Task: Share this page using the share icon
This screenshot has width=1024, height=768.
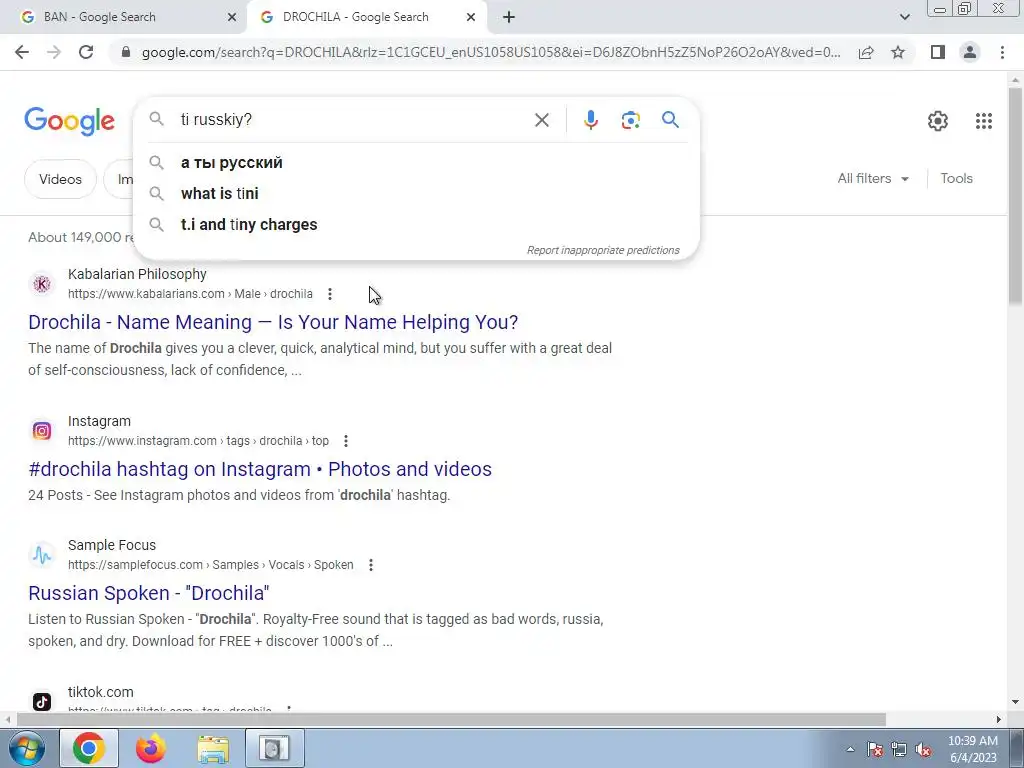Action: coord(866,52)
